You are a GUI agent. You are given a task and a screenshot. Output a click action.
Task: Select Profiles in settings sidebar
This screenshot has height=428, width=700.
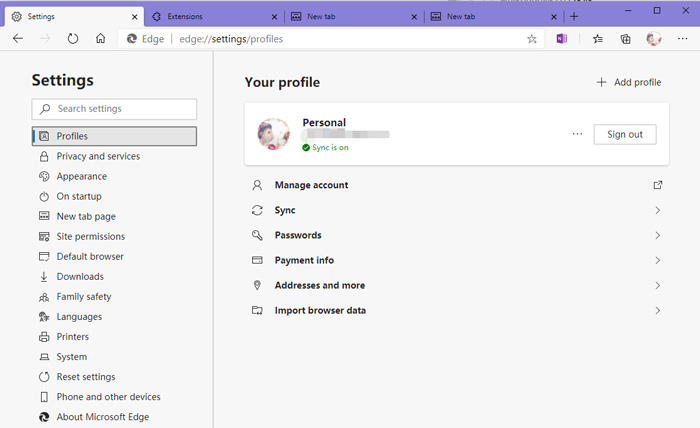114,136
